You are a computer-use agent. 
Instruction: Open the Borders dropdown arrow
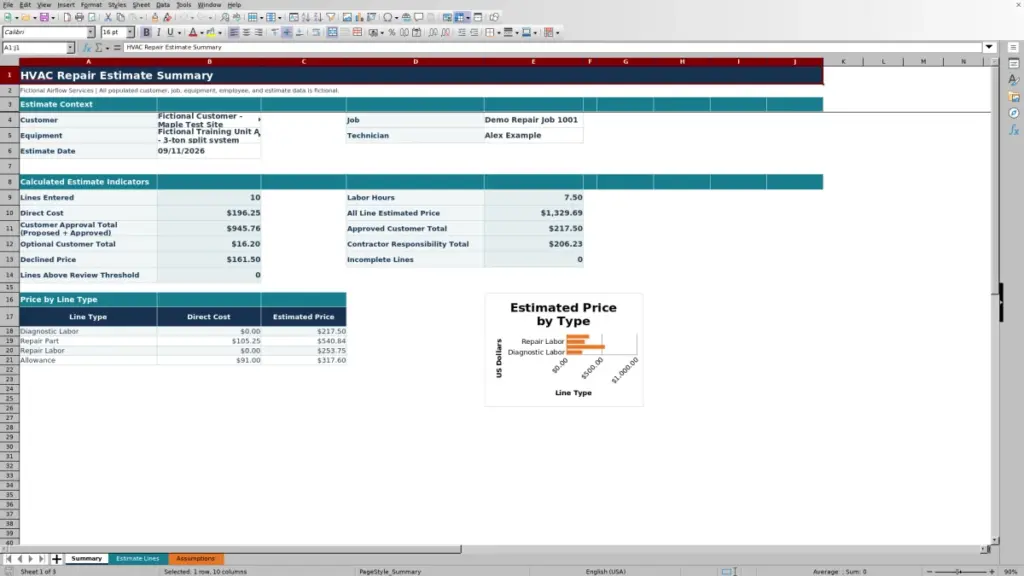(x=498, y=33)
